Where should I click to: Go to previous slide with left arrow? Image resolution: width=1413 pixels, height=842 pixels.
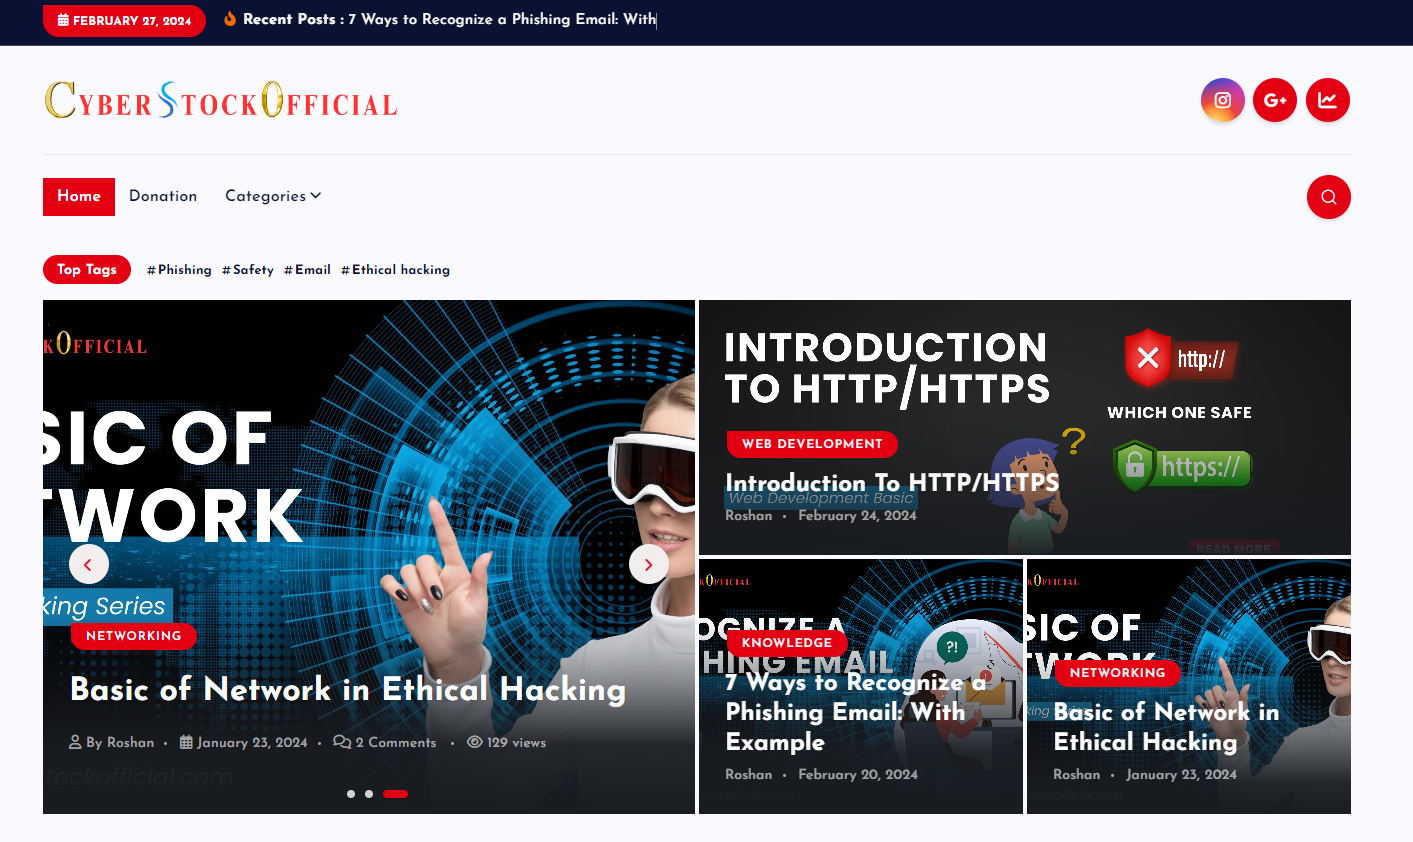click(x=89, y=565)
